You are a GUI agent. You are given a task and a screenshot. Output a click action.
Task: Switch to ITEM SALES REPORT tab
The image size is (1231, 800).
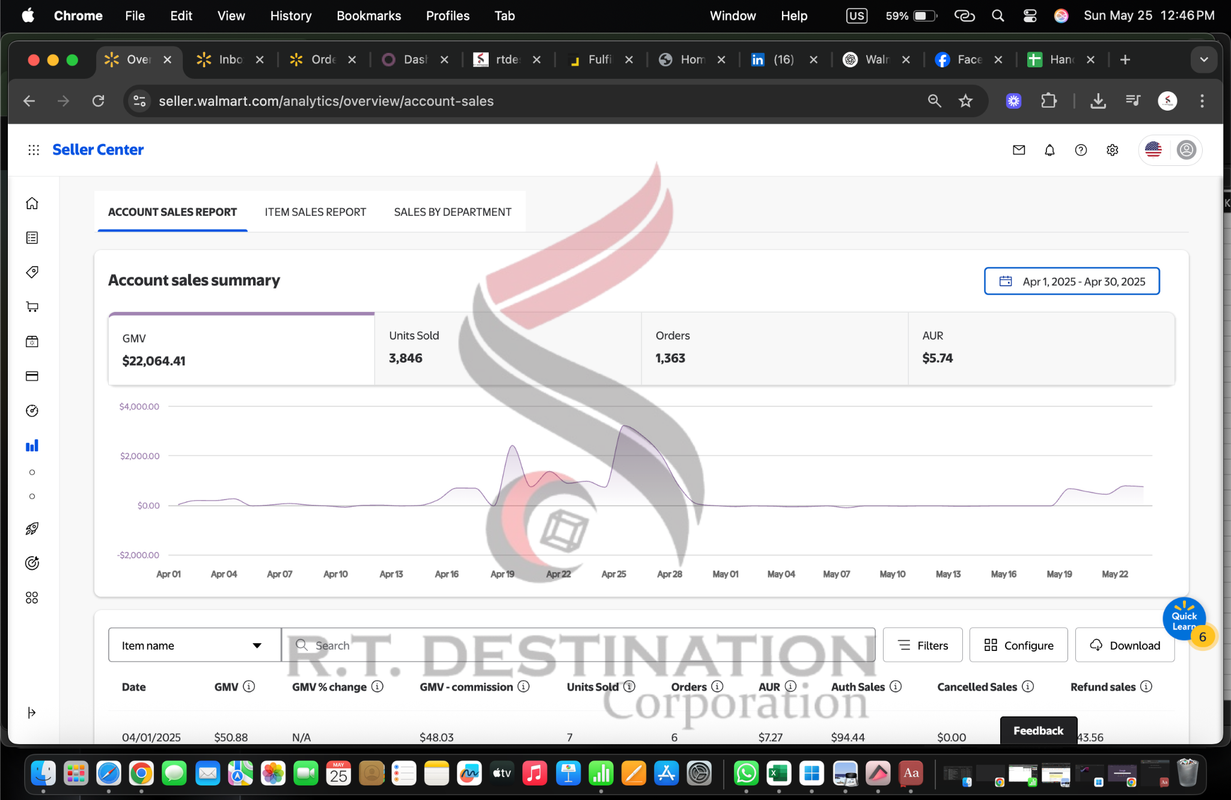tap(315, 212)
